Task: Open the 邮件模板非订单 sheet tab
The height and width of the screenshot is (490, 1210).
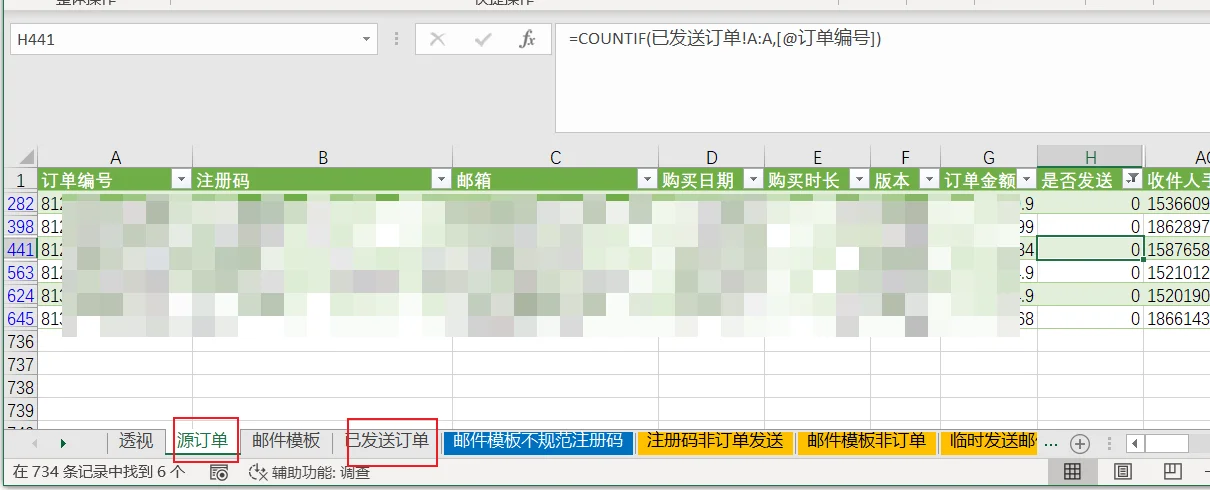Action: click(866, 441)
